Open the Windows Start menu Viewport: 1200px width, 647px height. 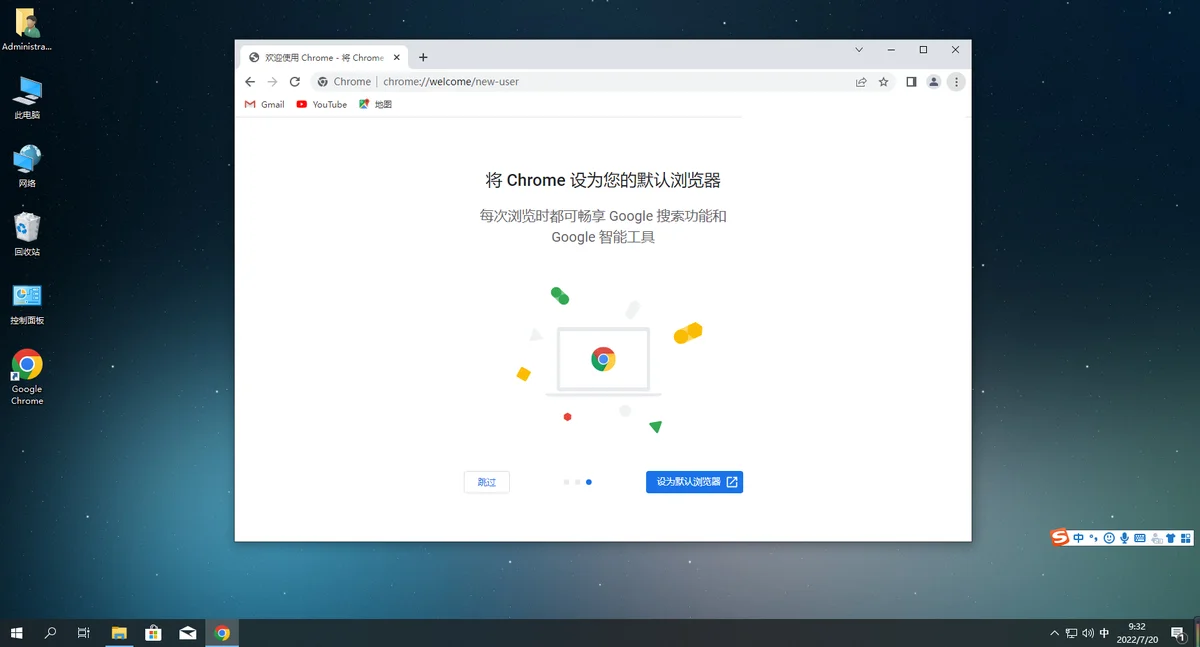pyautogui.click(x=17, y=633)
